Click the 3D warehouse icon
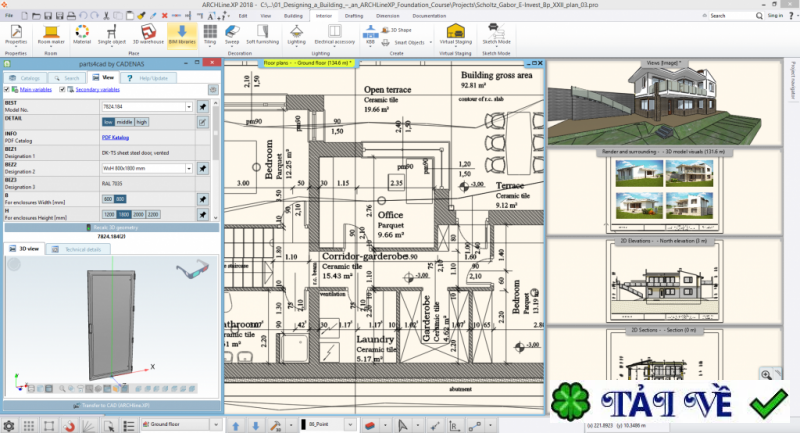The image size is (800, 433). click(x=146, y=36)
